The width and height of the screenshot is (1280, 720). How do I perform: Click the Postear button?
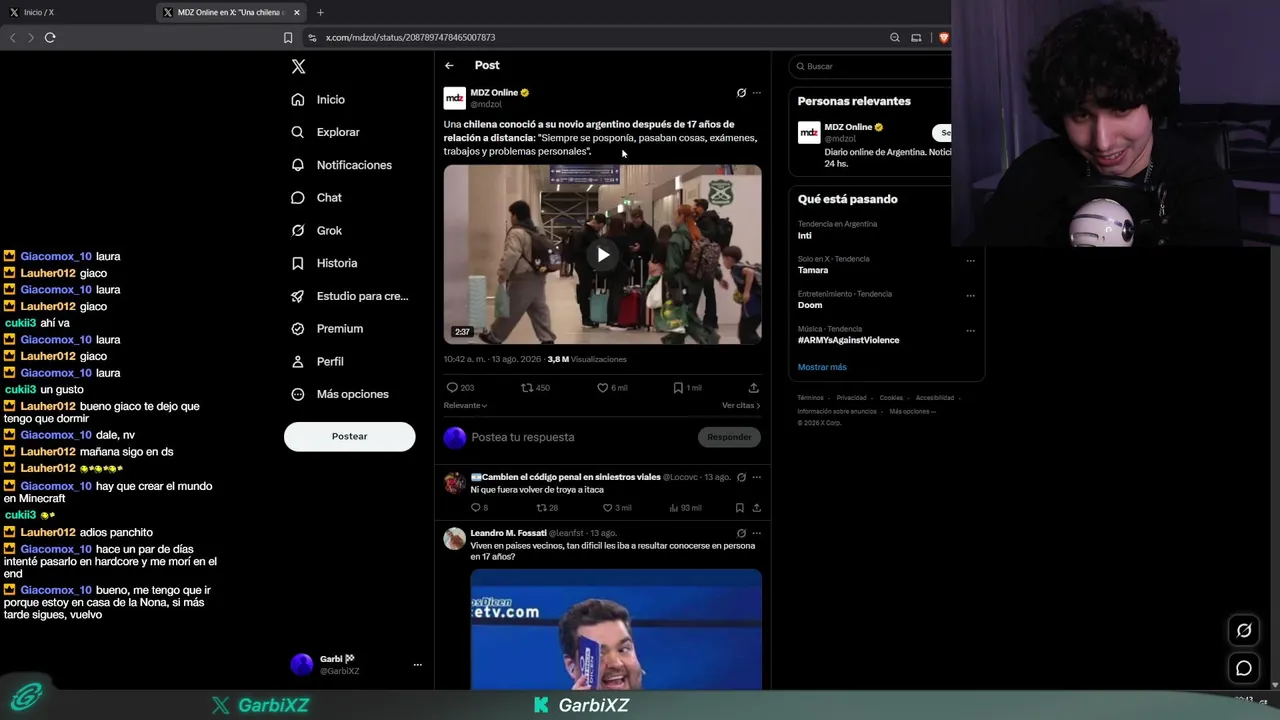[349, 436]
